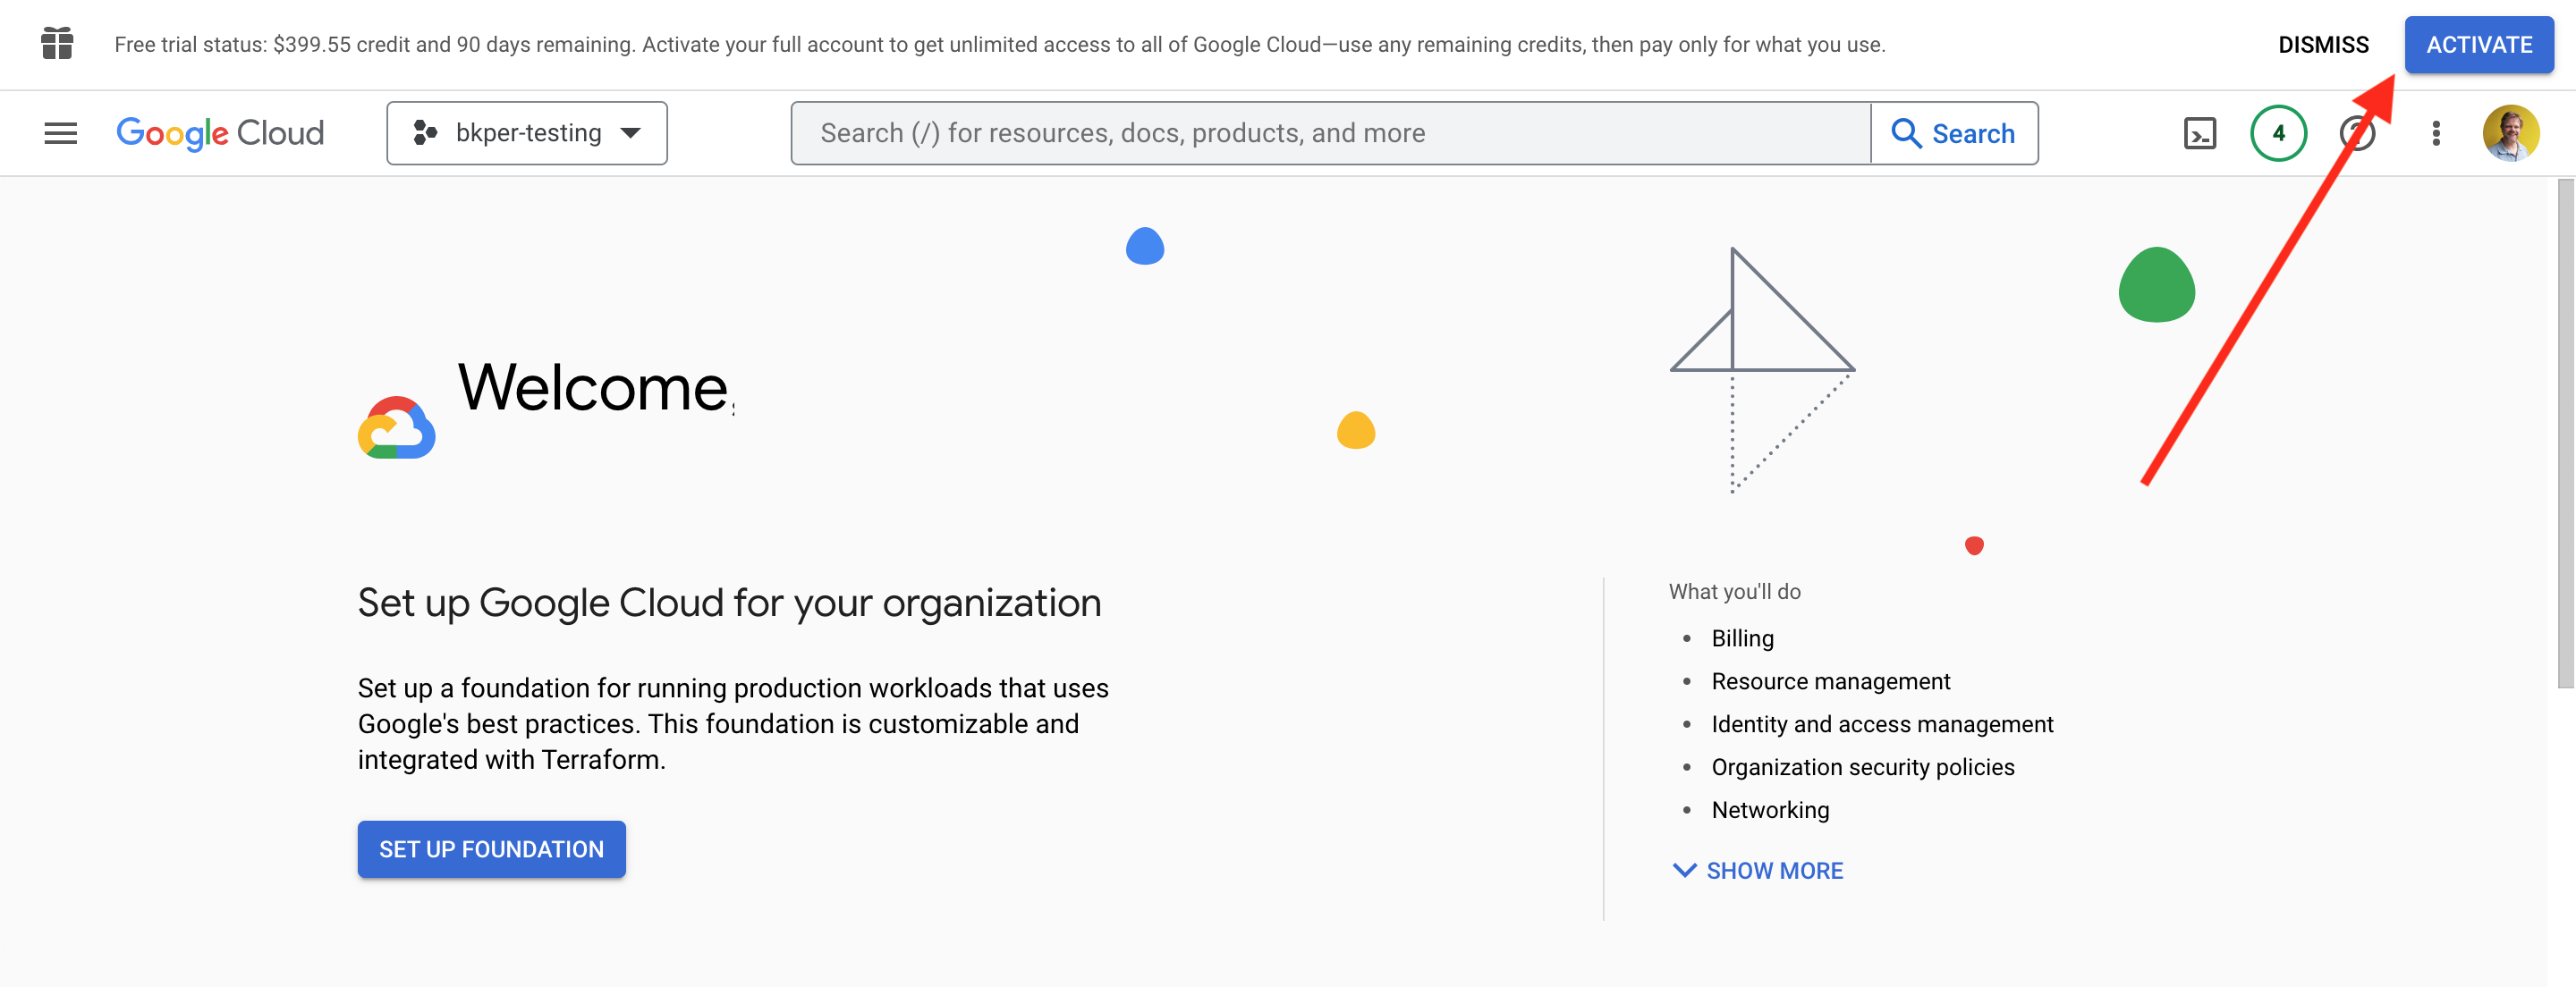Screen dimensions: 2576x987
Task: Select the Networking bullet item
Action: coord(1770,810)
